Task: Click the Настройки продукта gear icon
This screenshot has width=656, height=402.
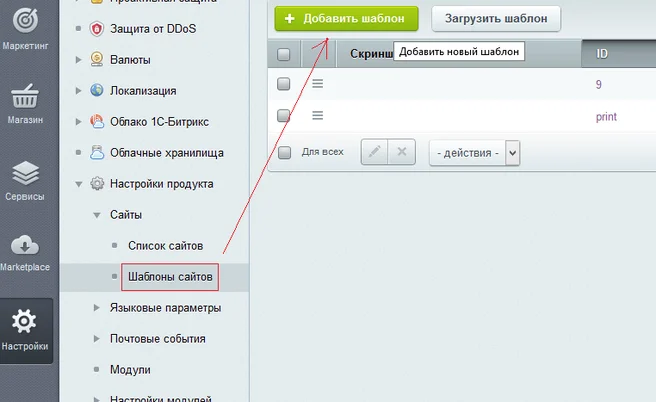Action: pyautogui.click(x=97, y=183)
